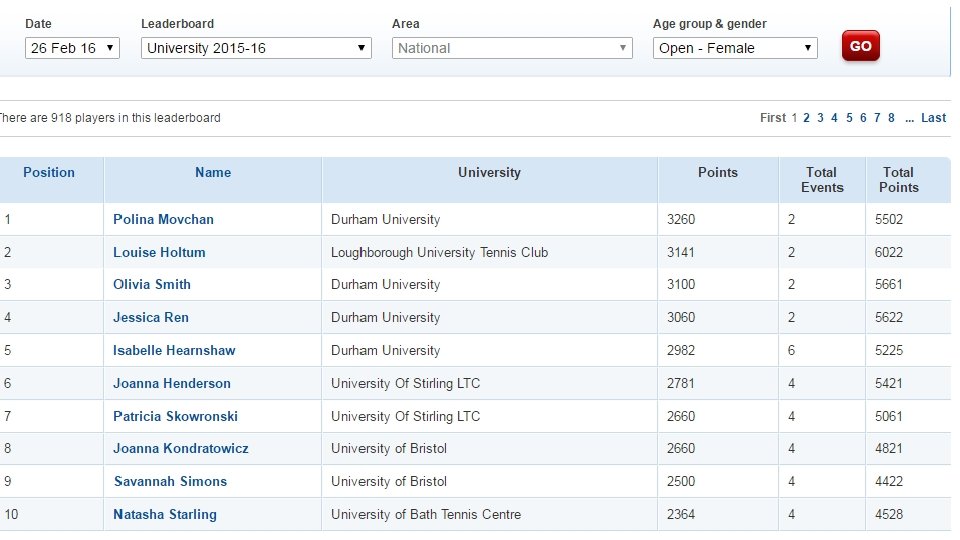The height and width of the screenshot is (540, 960).
Task: Open Louise Holtum's player profile
Action: click(x=159, y=252)
